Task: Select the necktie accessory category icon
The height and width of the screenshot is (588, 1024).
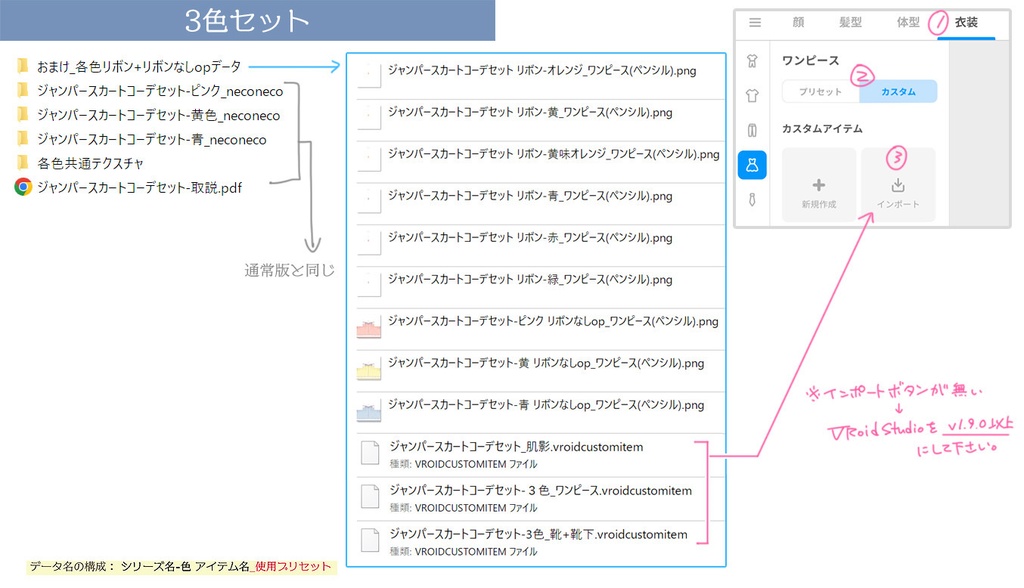Action: 752,200
